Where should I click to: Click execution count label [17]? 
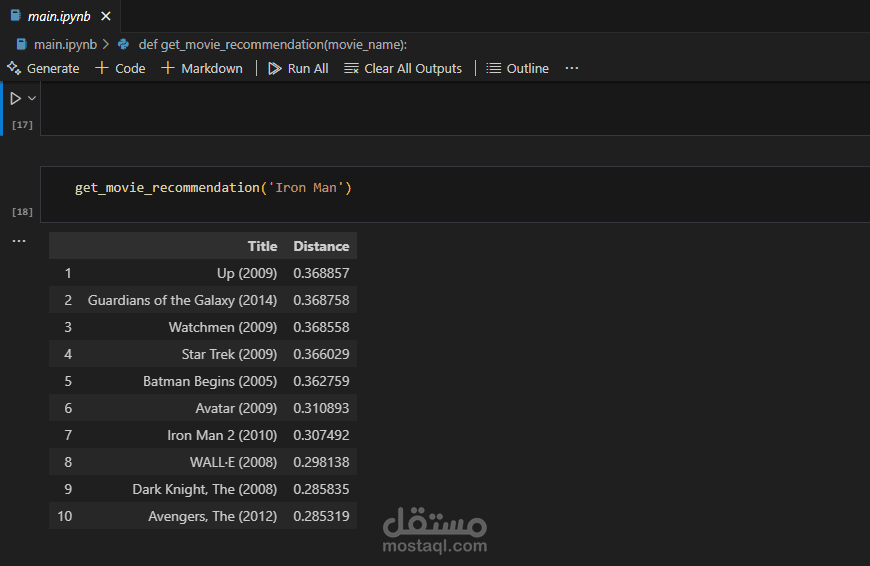click(x=22, y=125)
